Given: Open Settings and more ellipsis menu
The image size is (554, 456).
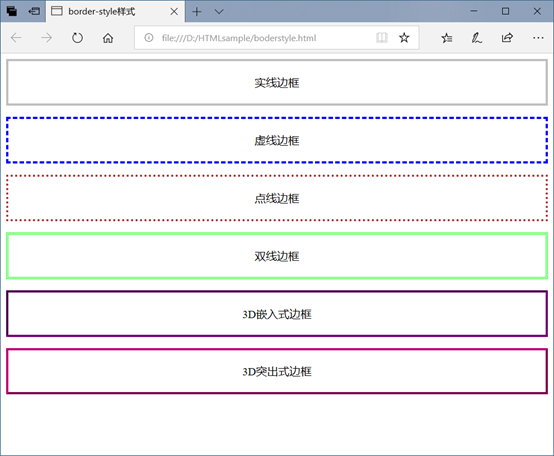Looking at the screenshot, I should [x=538, y=38].
